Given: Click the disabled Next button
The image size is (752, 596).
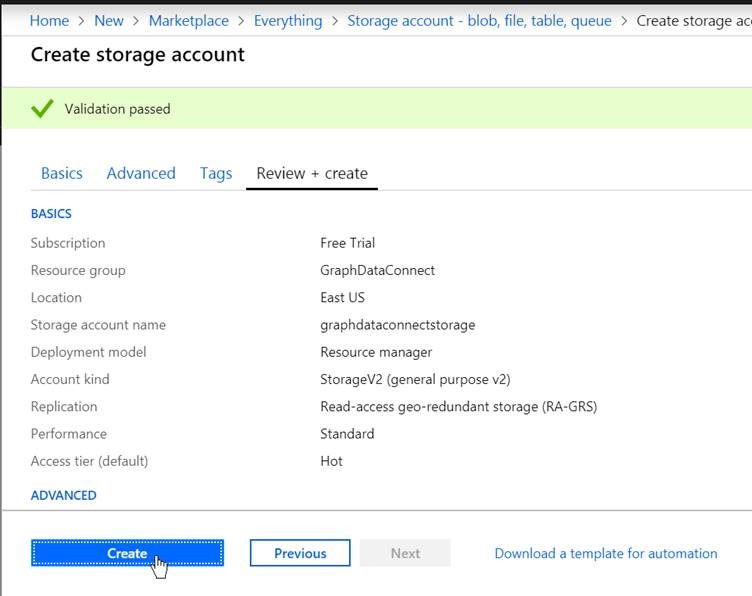Looking at the screenshot, I should tap(405, 553).
